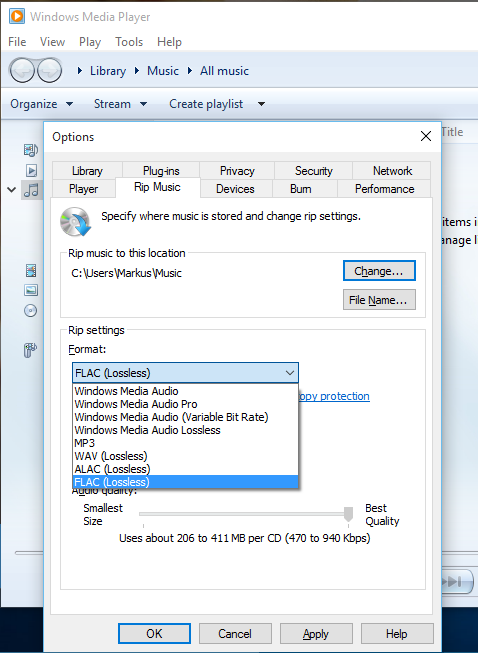478x653 pixels.
Task: Open the All music breadcrumb arrow
Action: click(x=190, y=71)
